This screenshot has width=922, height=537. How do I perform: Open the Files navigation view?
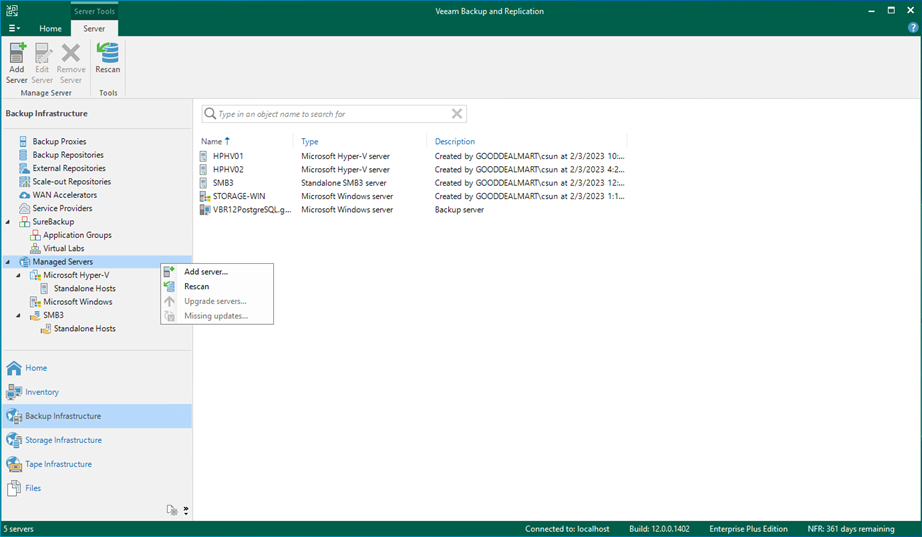tap(97, 488)
